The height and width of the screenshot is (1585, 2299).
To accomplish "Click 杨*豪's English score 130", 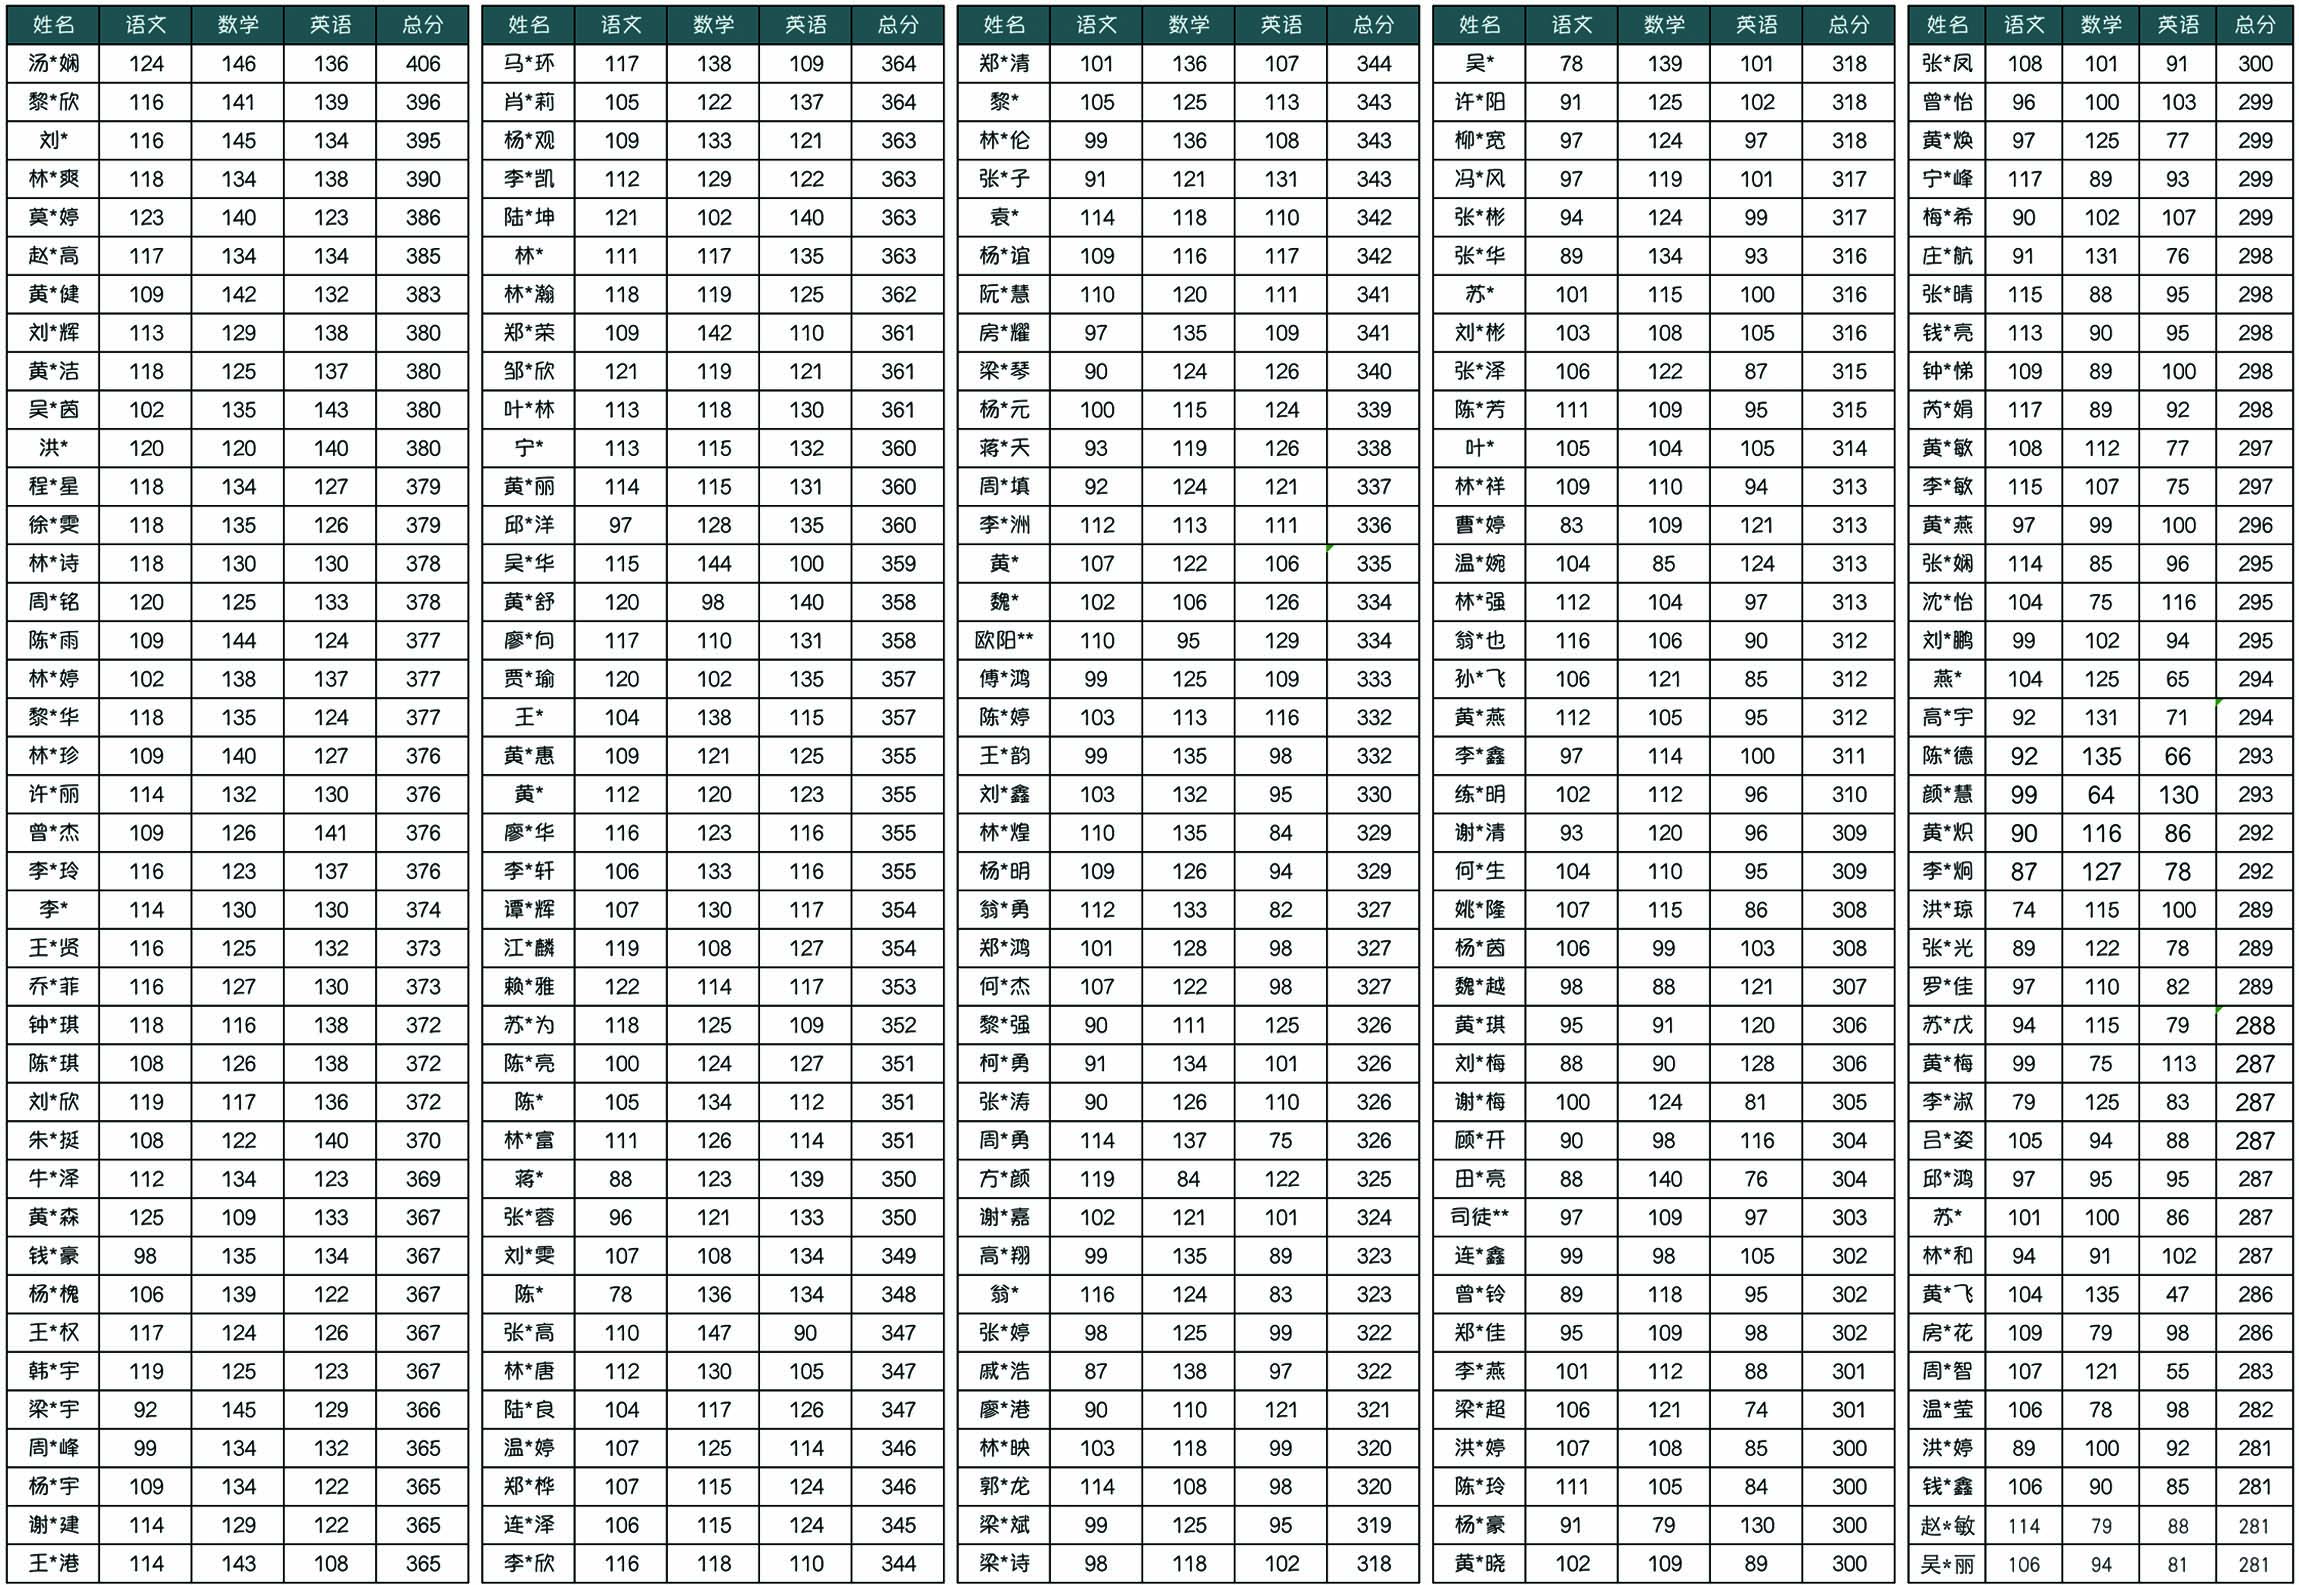I will tap(1756, 1525).
